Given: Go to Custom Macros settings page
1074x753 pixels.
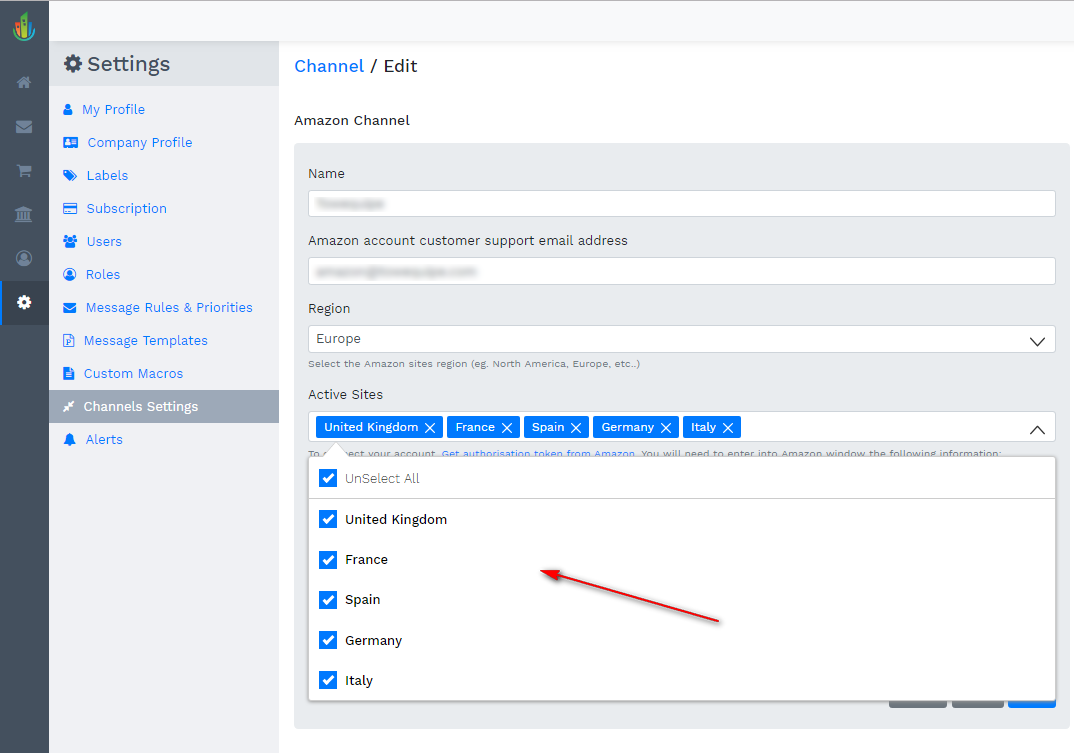Looking at the screenshot, I should coord(133,373).
